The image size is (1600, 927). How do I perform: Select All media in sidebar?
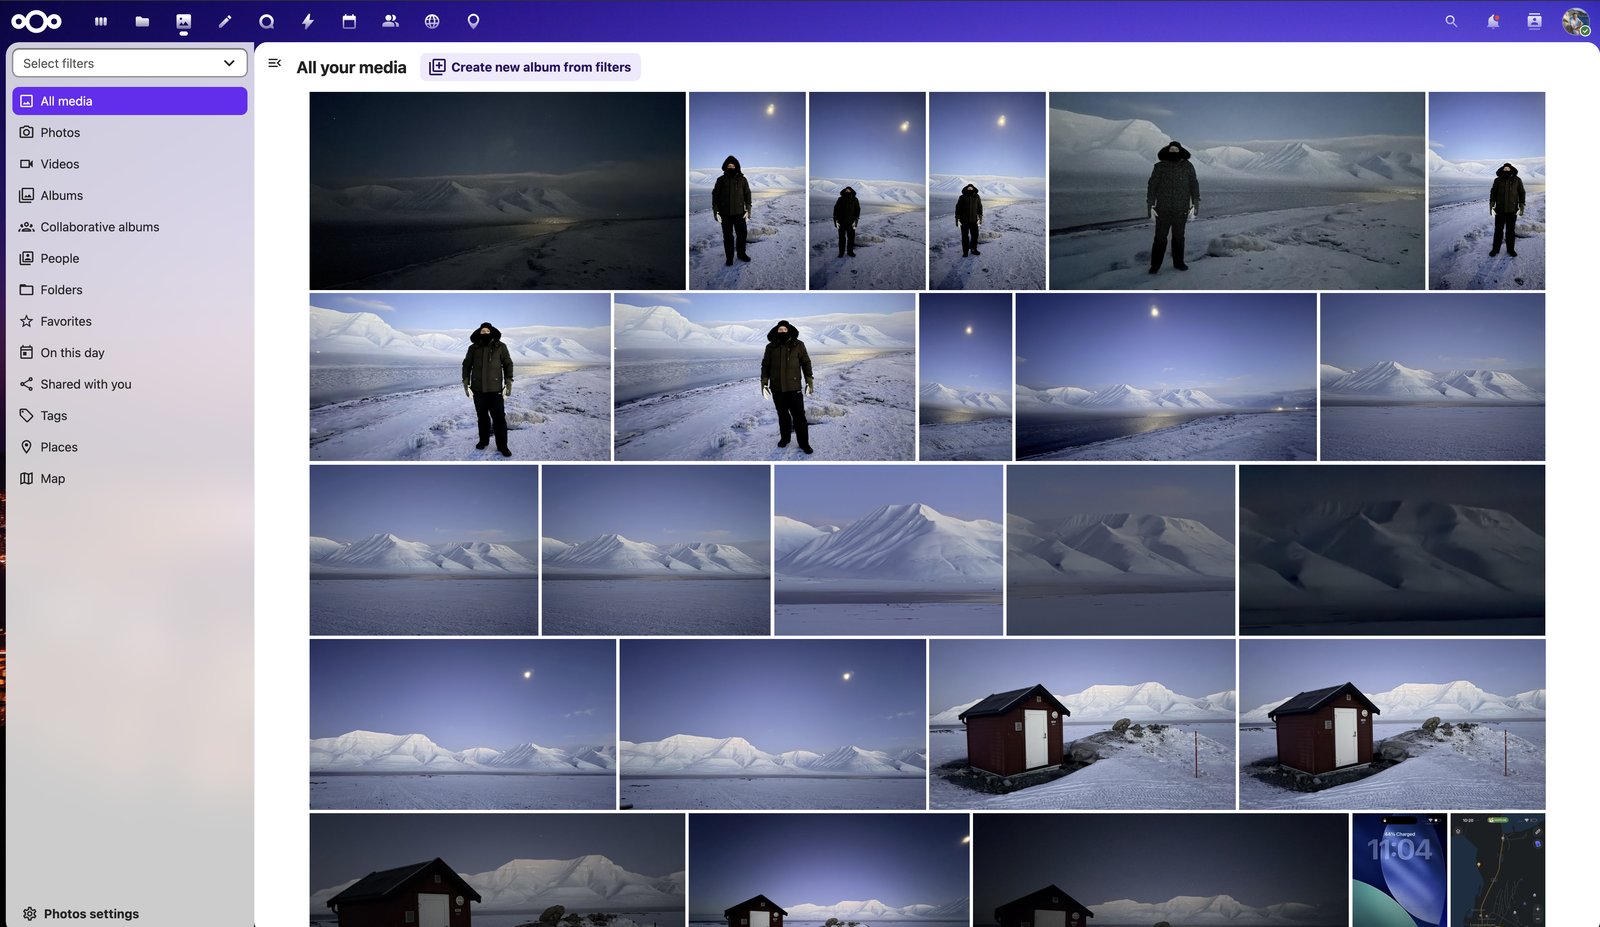point(130,101)
